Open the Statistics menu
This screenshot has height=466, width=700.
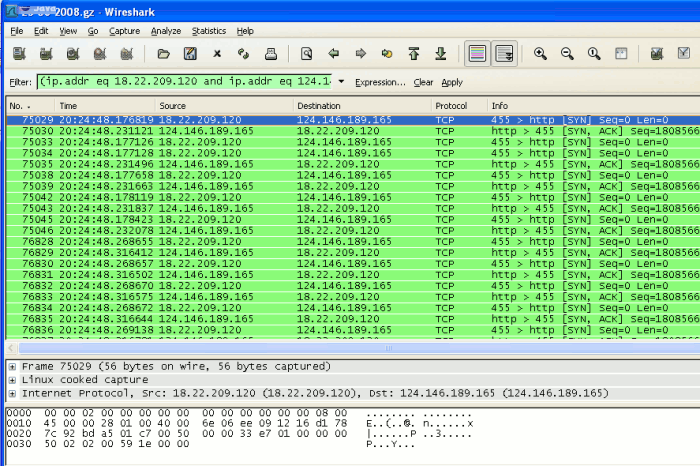209,31
